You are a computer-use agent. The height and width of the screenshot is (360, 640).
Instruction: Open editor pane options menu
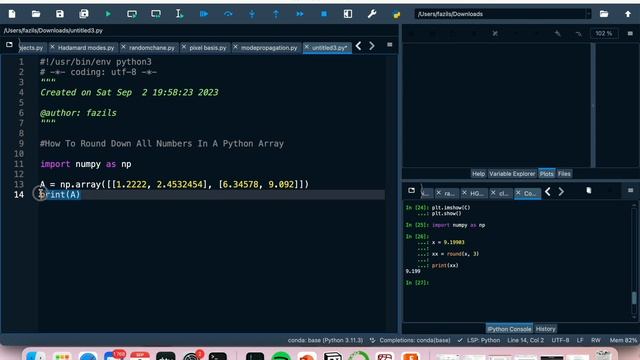tap(389, 45)
